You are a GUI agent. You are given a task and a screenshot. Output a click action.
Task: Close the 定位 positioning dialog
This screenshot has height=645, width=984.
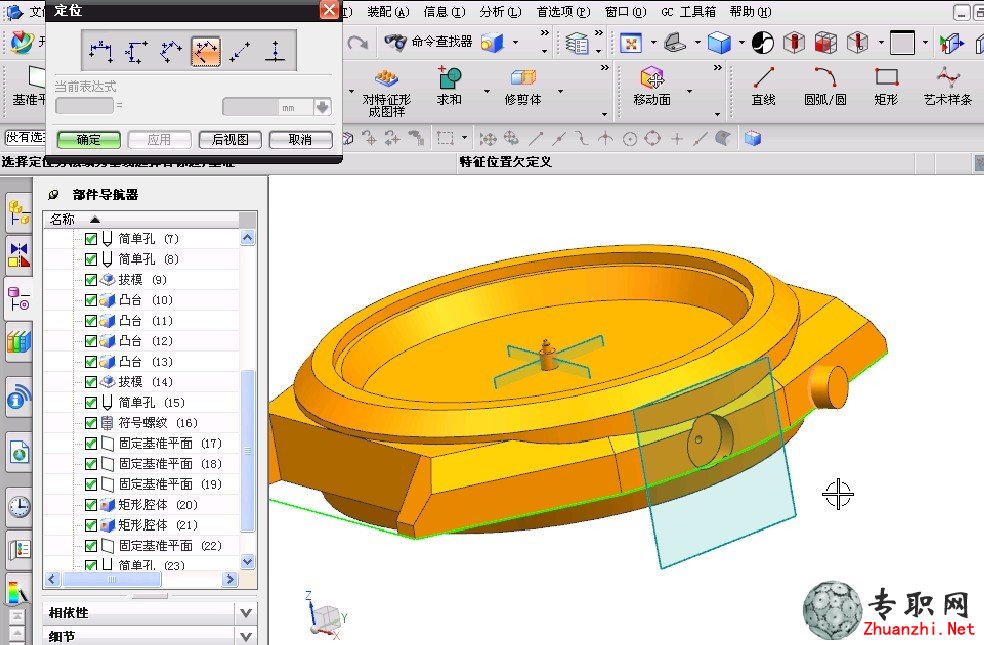[329, 9]
